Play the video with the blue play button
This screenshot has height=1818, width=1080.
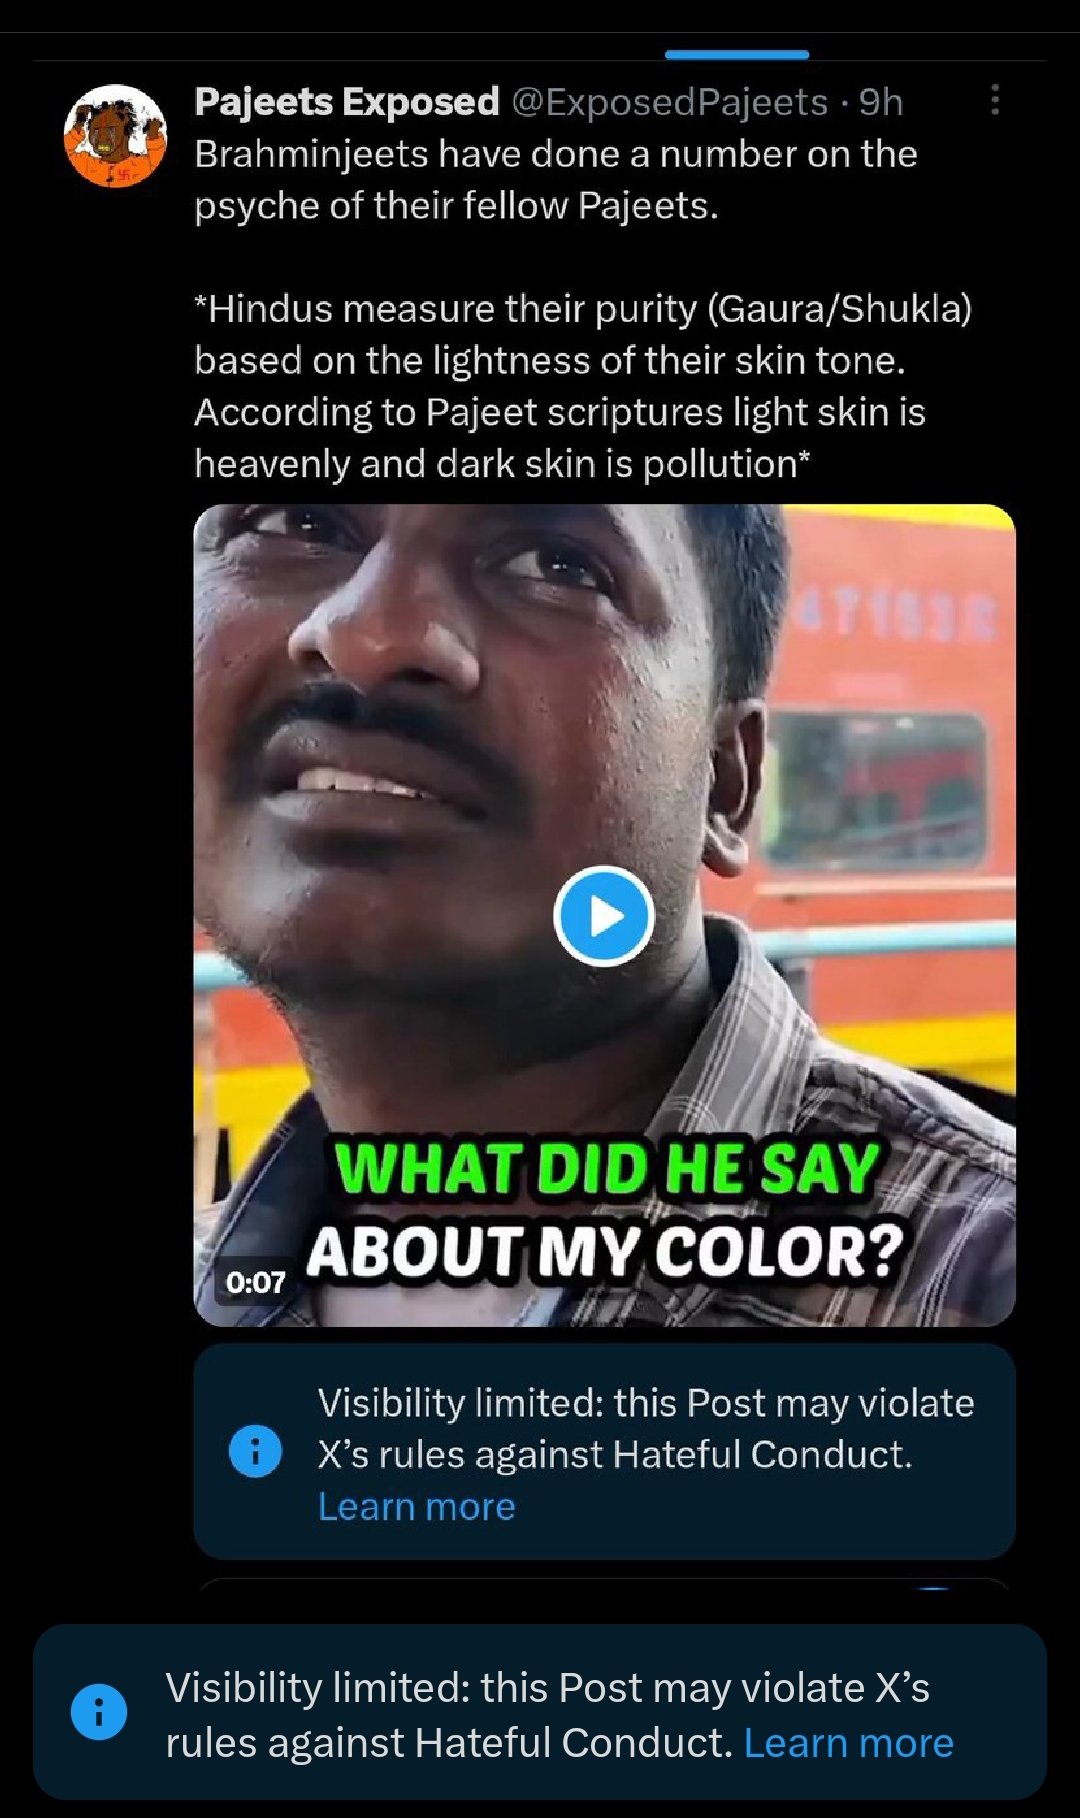(604, 916)
